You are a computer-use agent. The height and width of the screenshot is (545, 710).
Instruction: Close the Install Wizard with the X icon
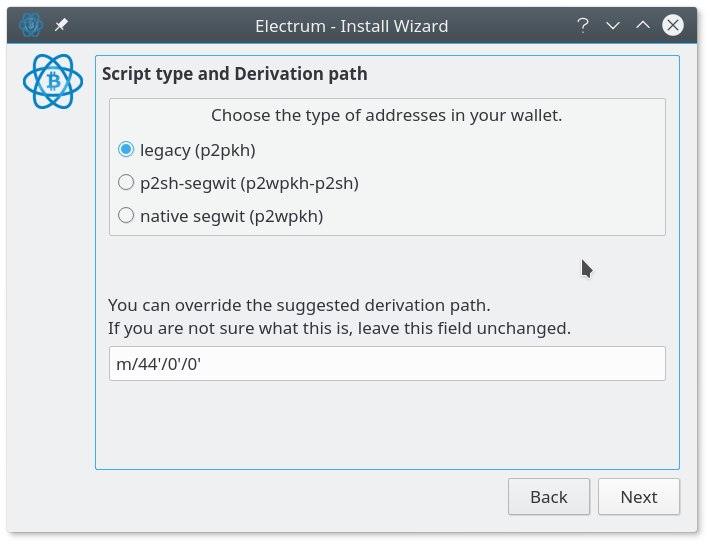pos(673,25)
